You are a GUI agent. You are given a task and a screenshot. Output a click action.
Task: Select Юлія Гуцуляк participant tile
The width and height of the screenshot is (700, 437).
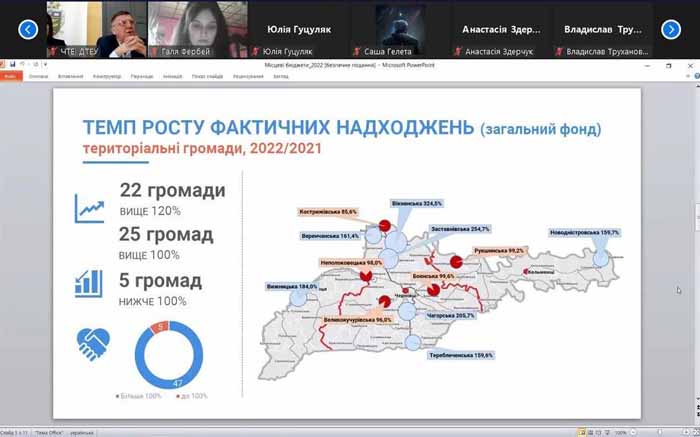(299, 29)
